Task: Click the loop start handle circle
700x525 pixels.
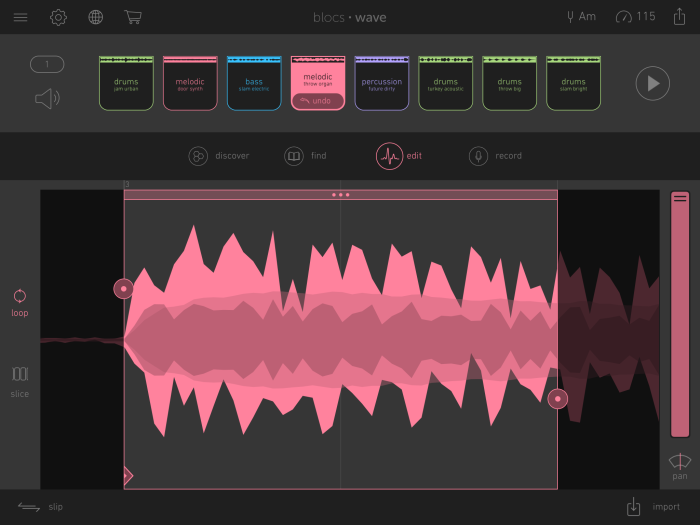Action: 124,289
